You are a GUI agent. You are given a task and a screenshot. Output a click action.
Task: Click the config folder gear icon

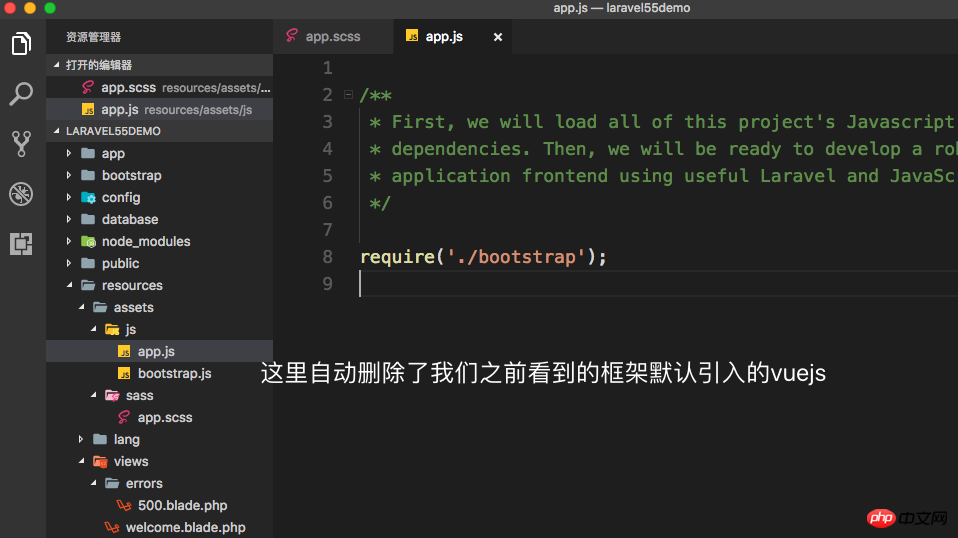click(89, 197)
